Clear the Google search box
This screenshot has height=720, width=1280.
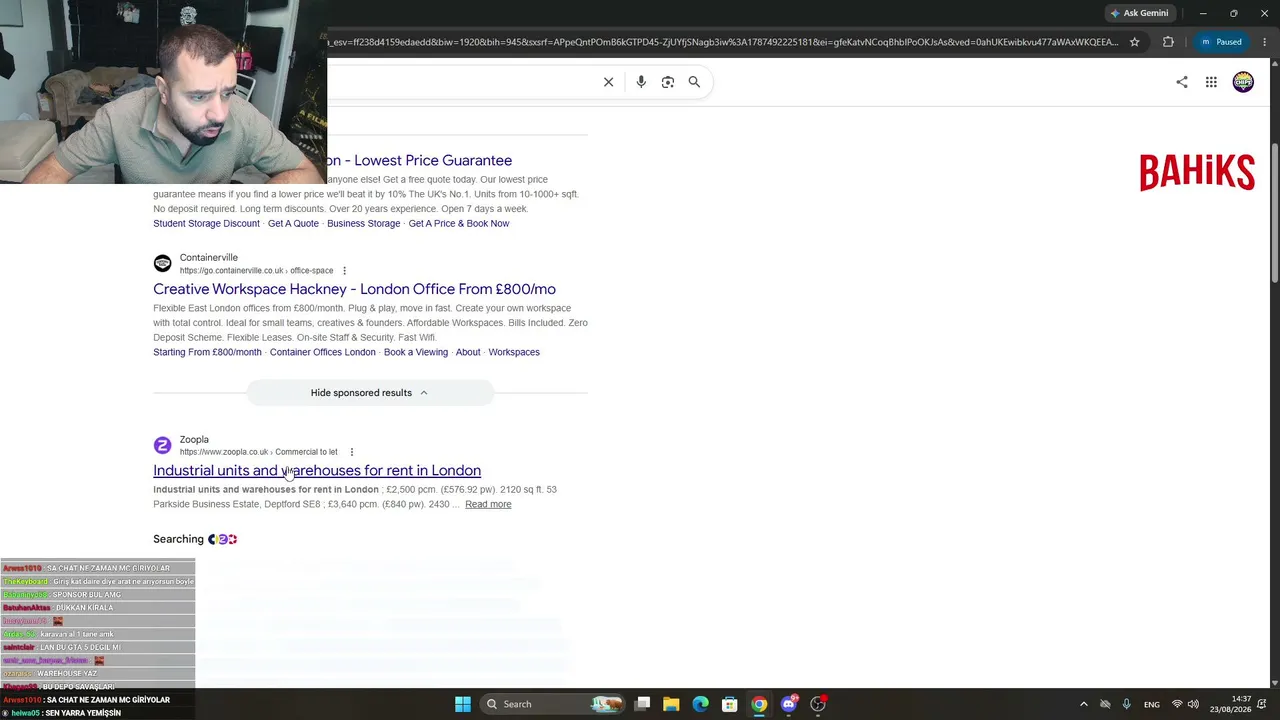(608, 82)
